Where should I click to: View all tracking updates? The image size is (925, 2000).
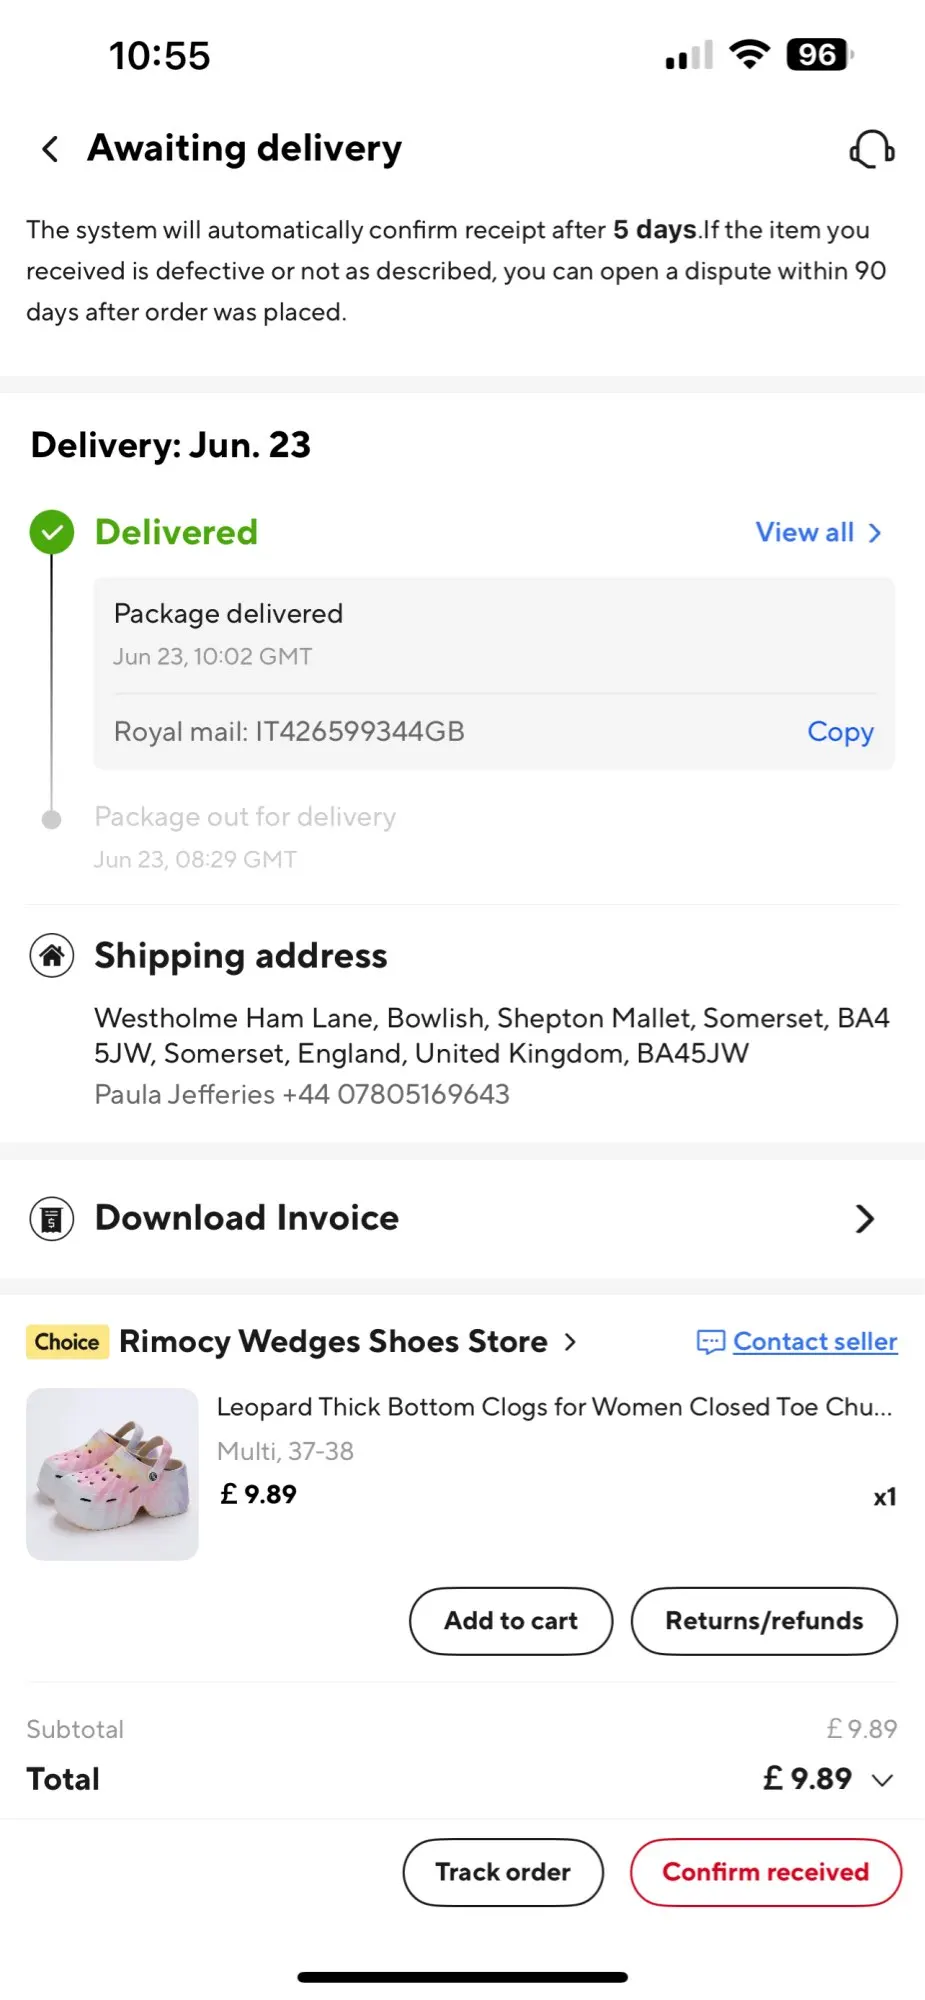pyautogui.click(x=818, y=532)
